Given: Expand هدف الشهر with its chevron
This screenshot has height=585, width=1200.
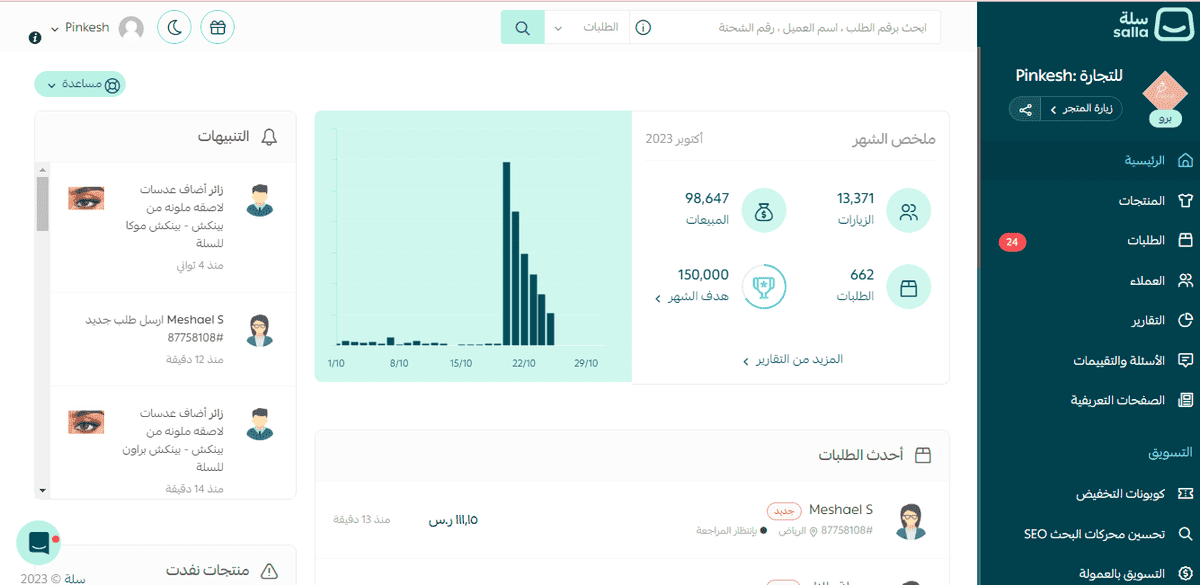Looking at the screenshot, I should (660, 298).
